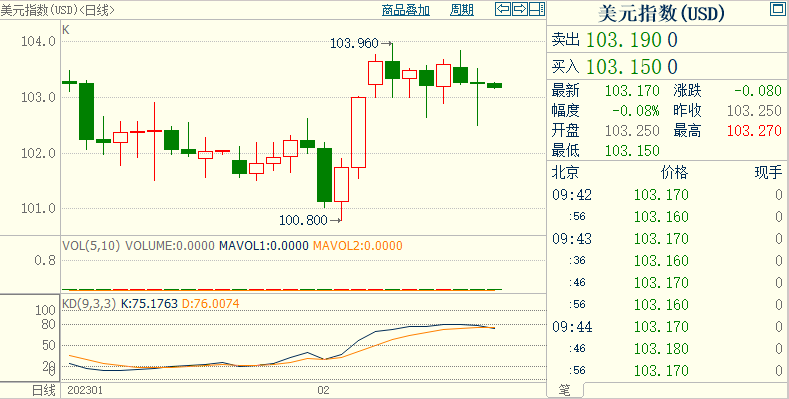Click the K indicator label on chart
Image resolution: width=789 pixels, height=399 pixels.
[x=65, y=30]
